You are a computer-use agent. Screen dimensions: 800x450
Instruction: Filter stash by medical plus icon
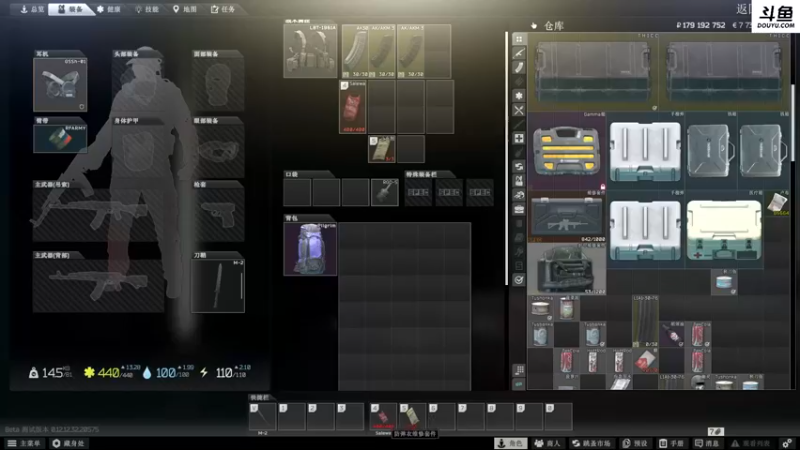519,138
